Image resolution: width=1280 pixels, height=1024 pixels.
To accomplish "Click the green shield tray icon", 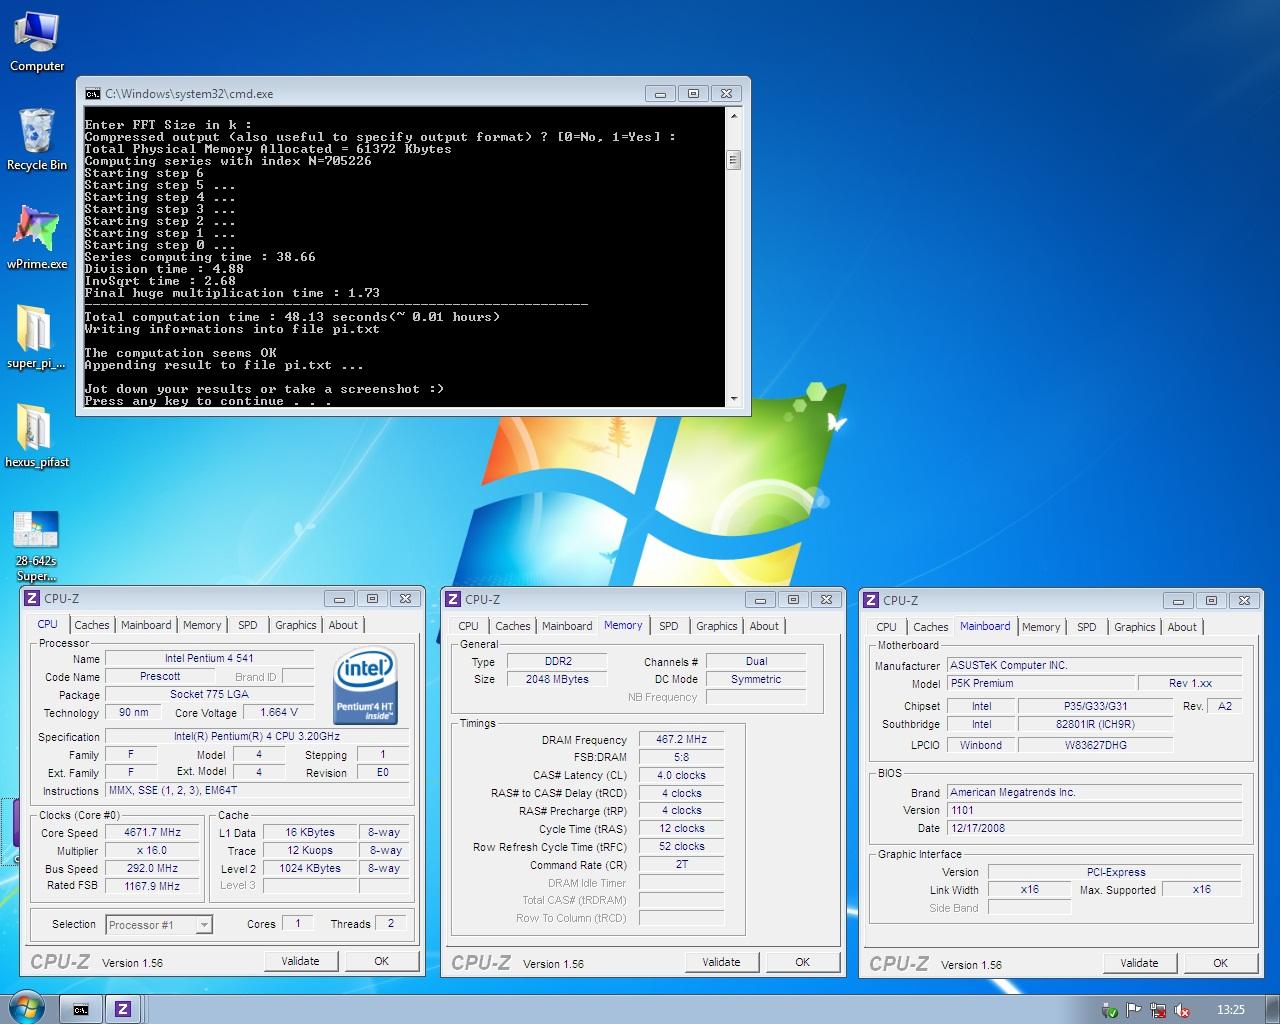I will (x=1109, y=1010).
